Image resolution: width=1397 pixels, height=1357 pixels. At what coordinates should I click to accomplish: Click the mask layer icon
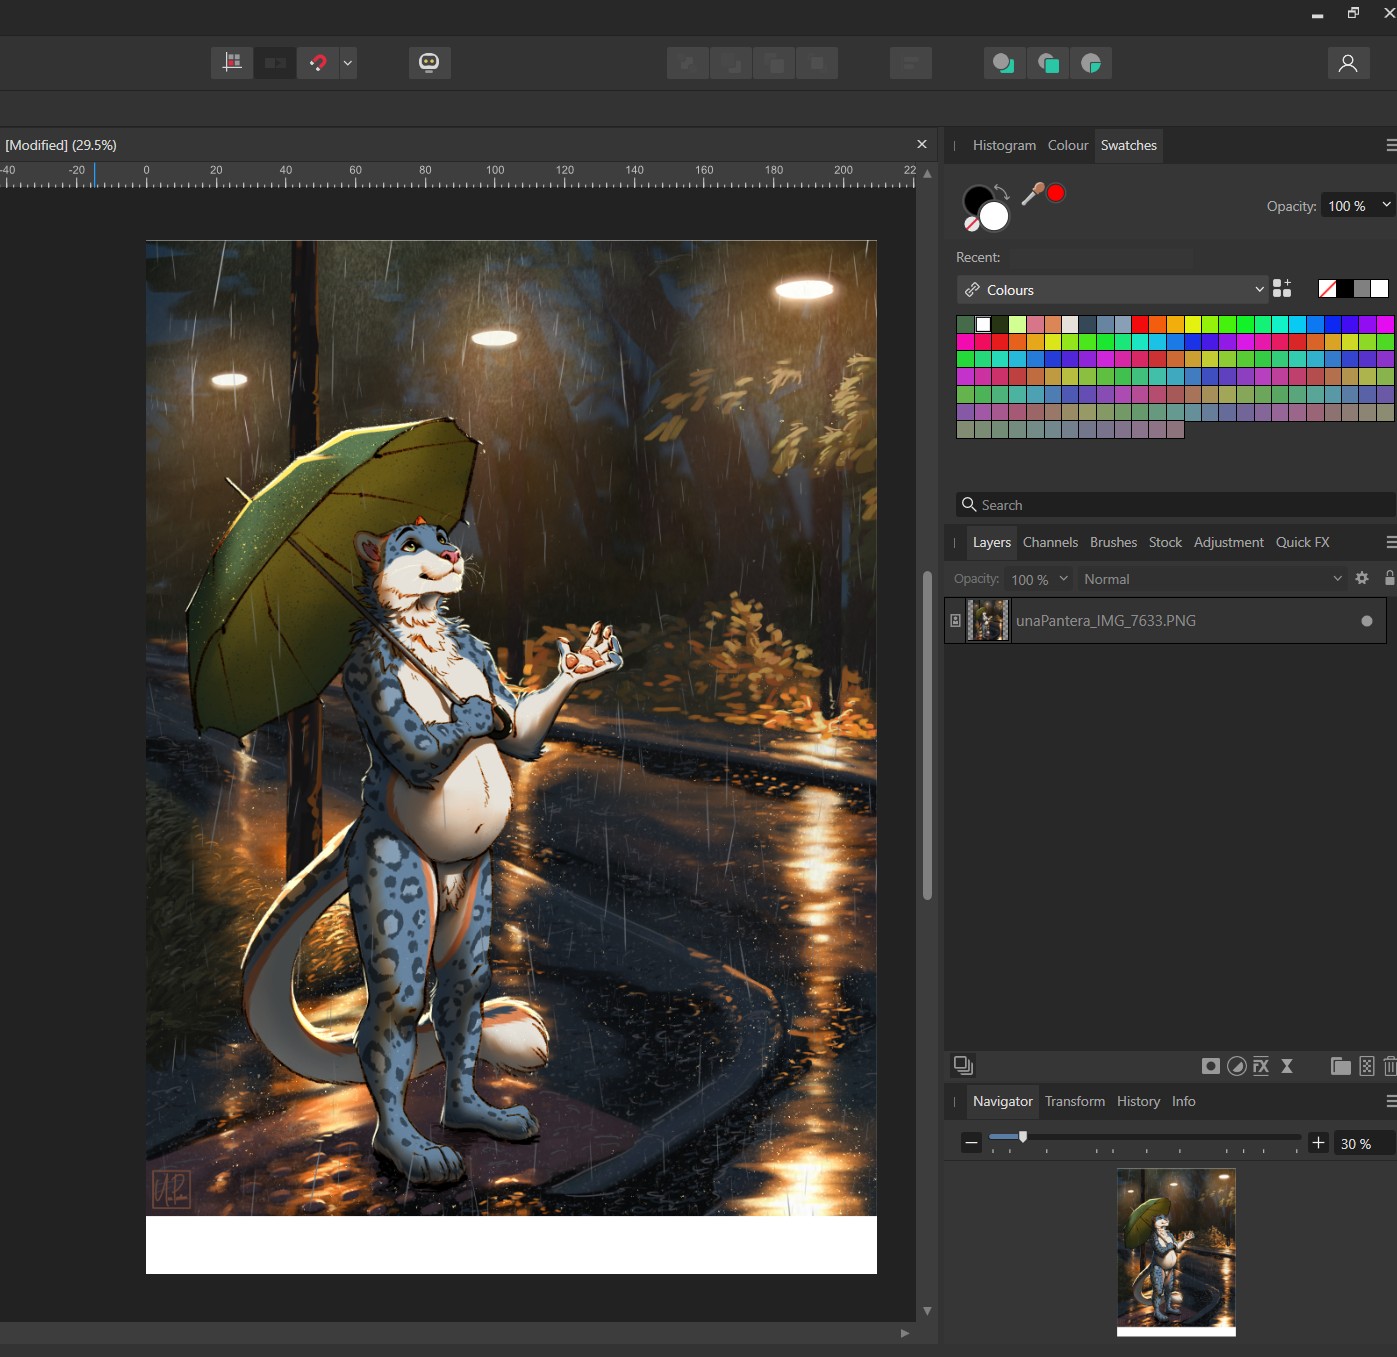click(x=1210, y=1066)
